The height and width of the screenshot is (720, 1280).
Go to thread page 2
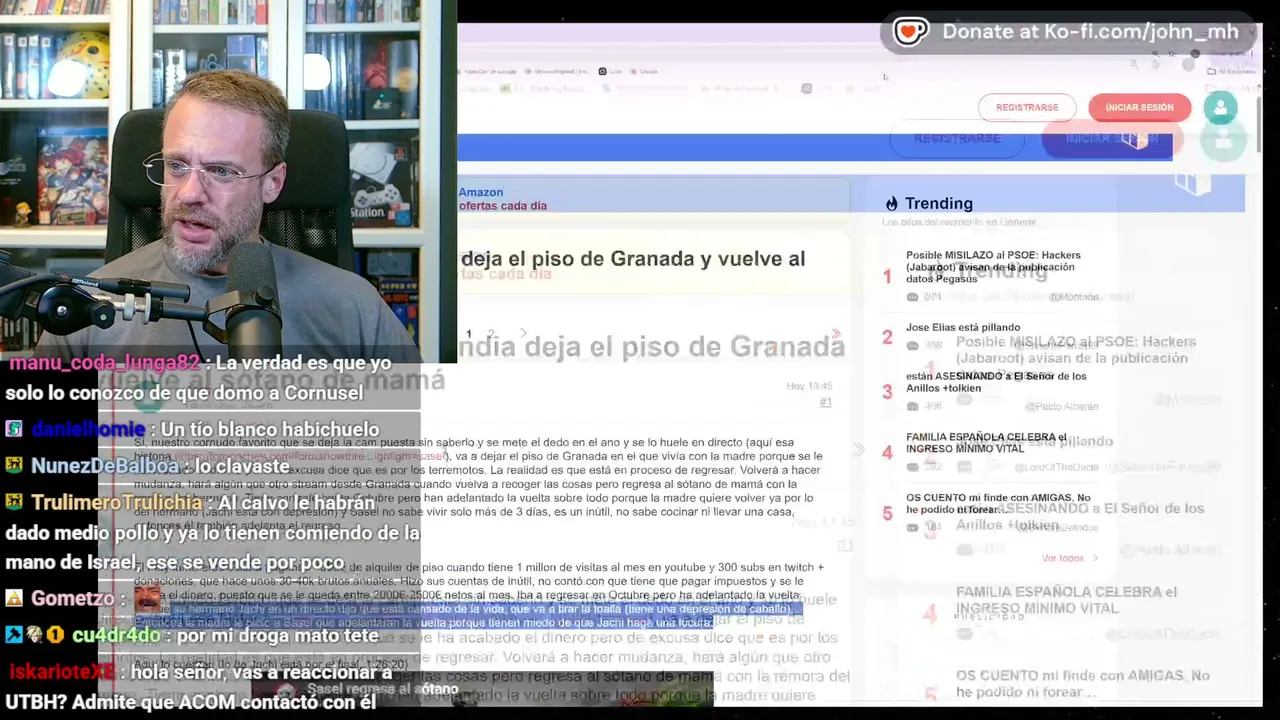pyautogui.click(x=490, y=334)
